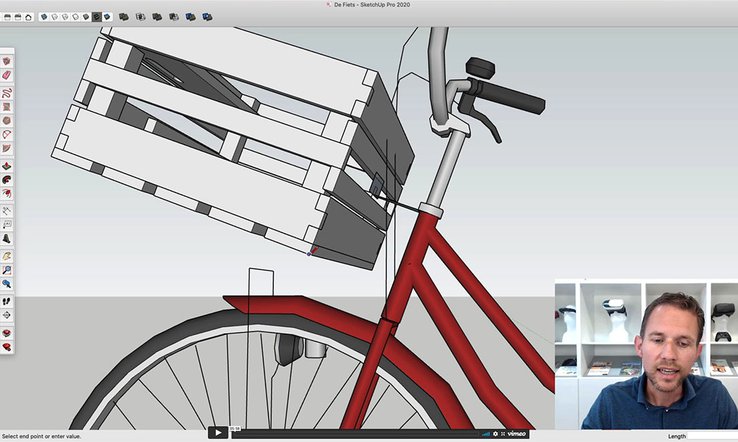Select the pink Eraser tool
The width and height of the screenshot is (738, 442).
click(6, 74)
